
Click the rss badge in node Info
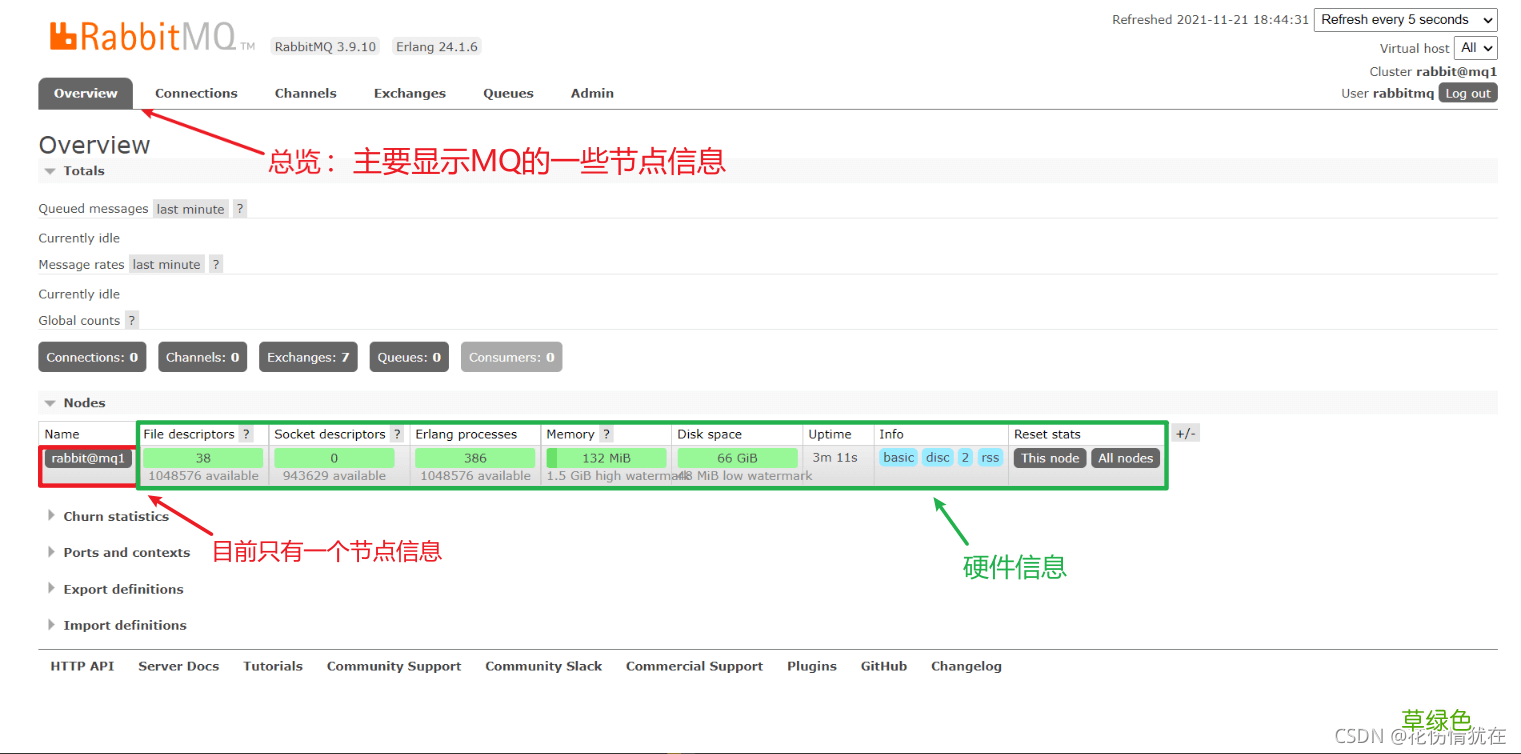(x=990, y=457)
